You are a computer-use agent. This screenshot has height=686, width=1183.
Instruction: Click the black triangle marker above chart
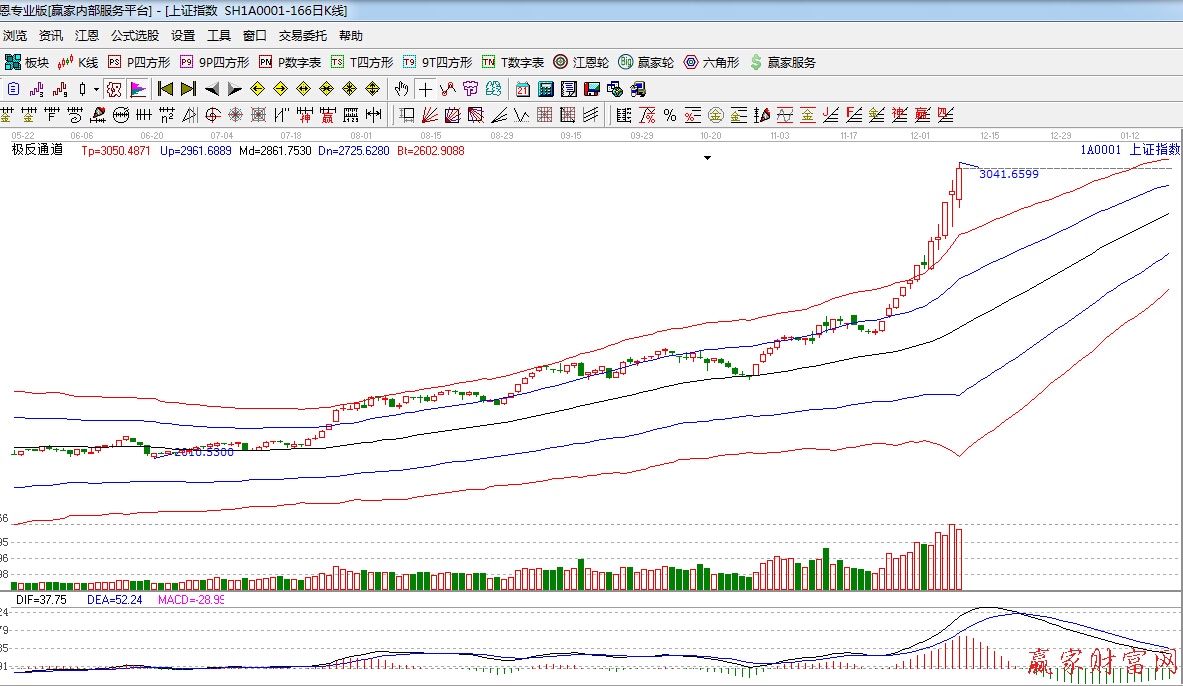(x=708, y=158)
